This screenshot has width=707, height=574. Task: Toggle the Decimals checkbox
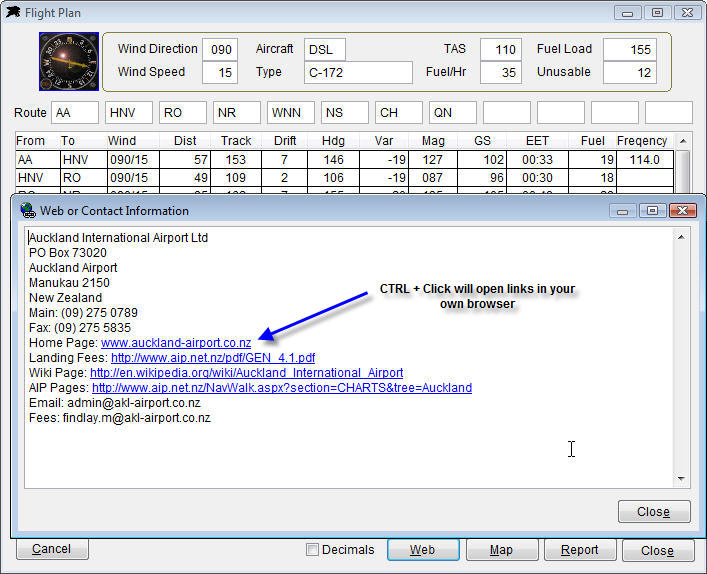pyautogui.click(x=312, y=550)
